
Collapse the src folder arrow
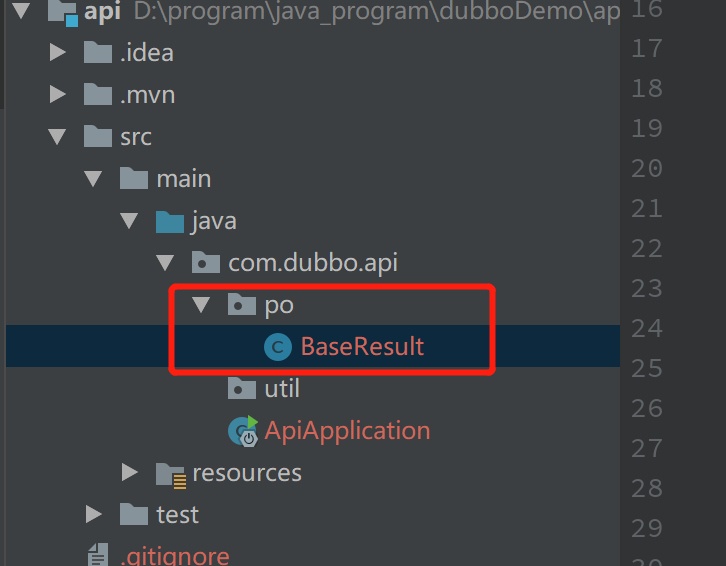tap(57, 137)
